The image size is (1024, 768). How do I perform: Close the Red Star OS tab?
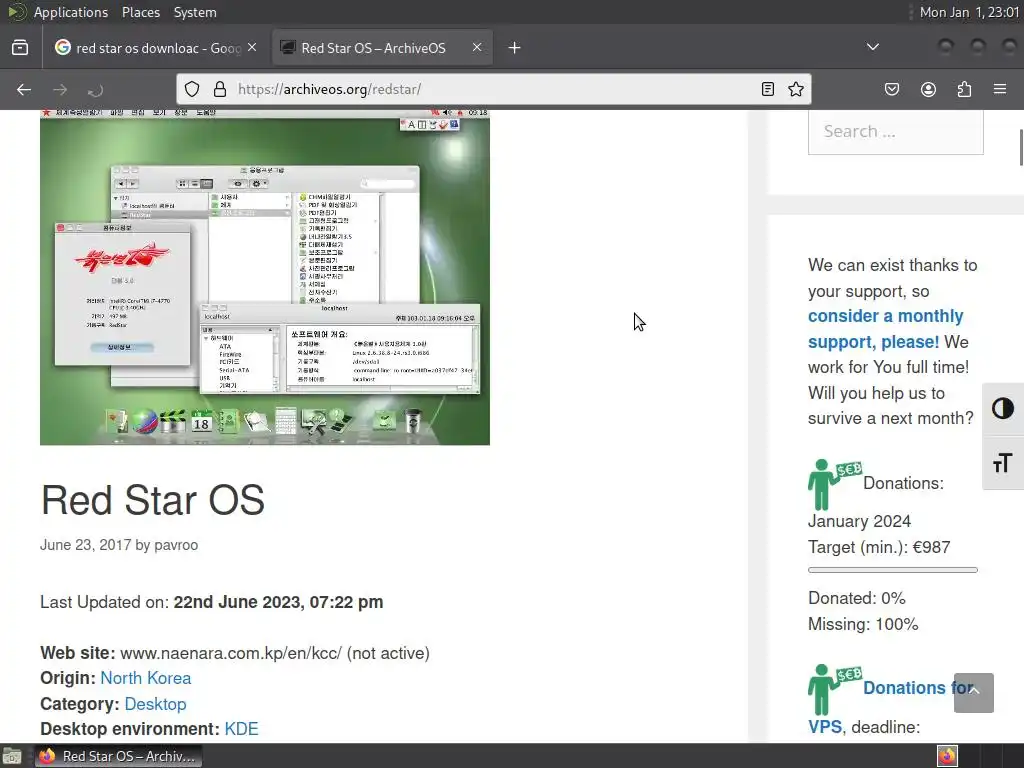point(477,48)
